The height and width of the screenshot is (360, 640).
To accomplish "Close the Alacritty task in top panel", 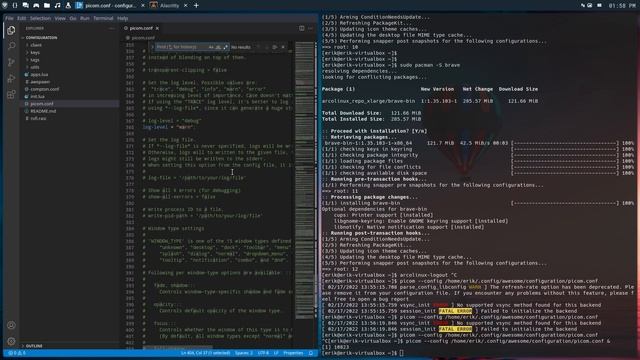I will (185, 5).
